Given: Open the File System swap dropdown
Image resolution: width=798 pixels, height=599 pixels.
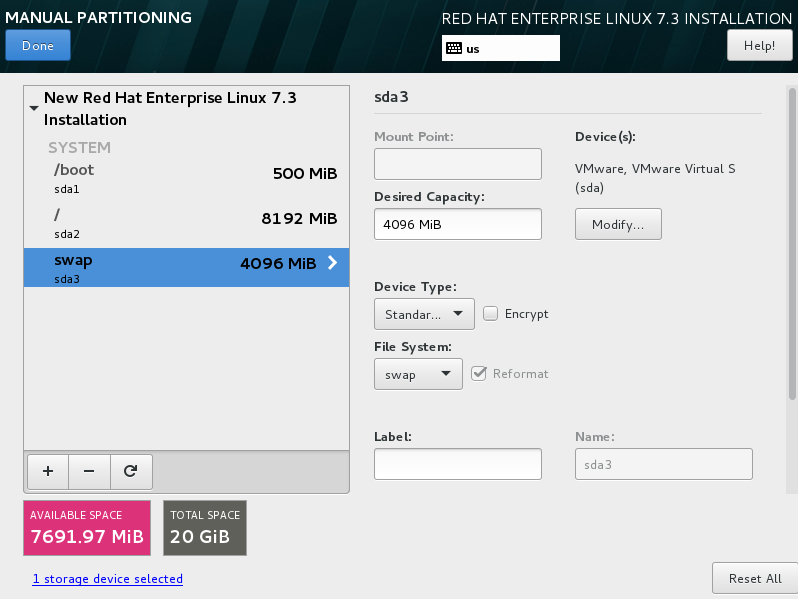Looking at the screenshot, I should coord(418,374).
